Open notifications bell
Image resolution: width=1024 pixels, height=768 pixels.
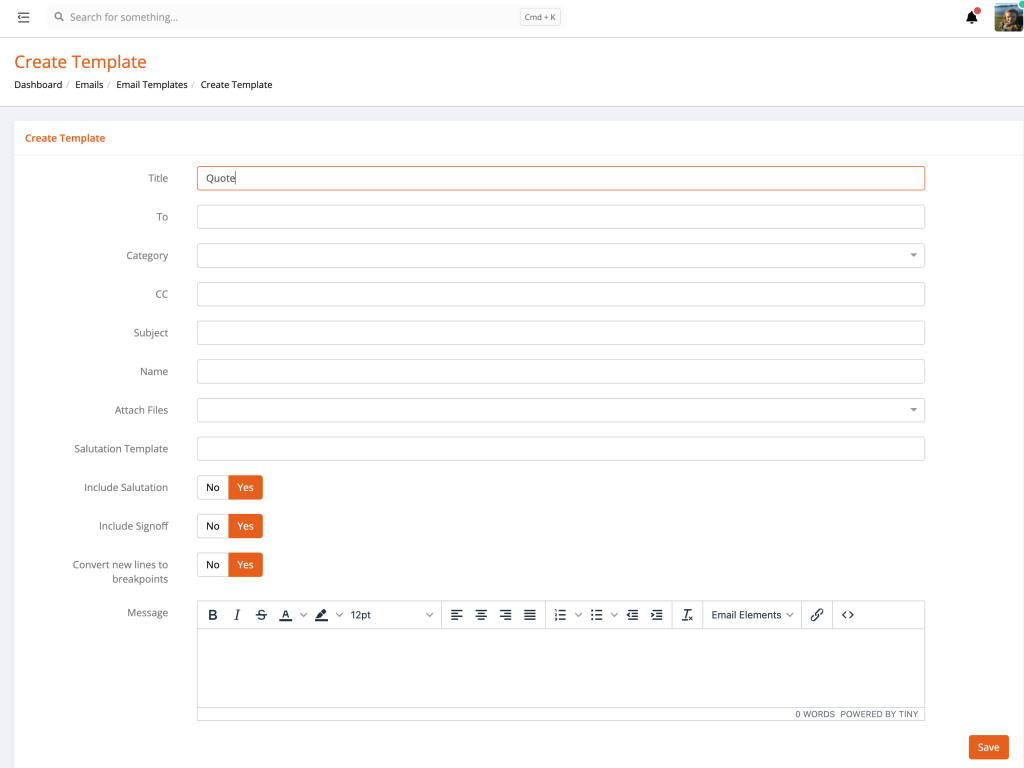pos(971,17)
